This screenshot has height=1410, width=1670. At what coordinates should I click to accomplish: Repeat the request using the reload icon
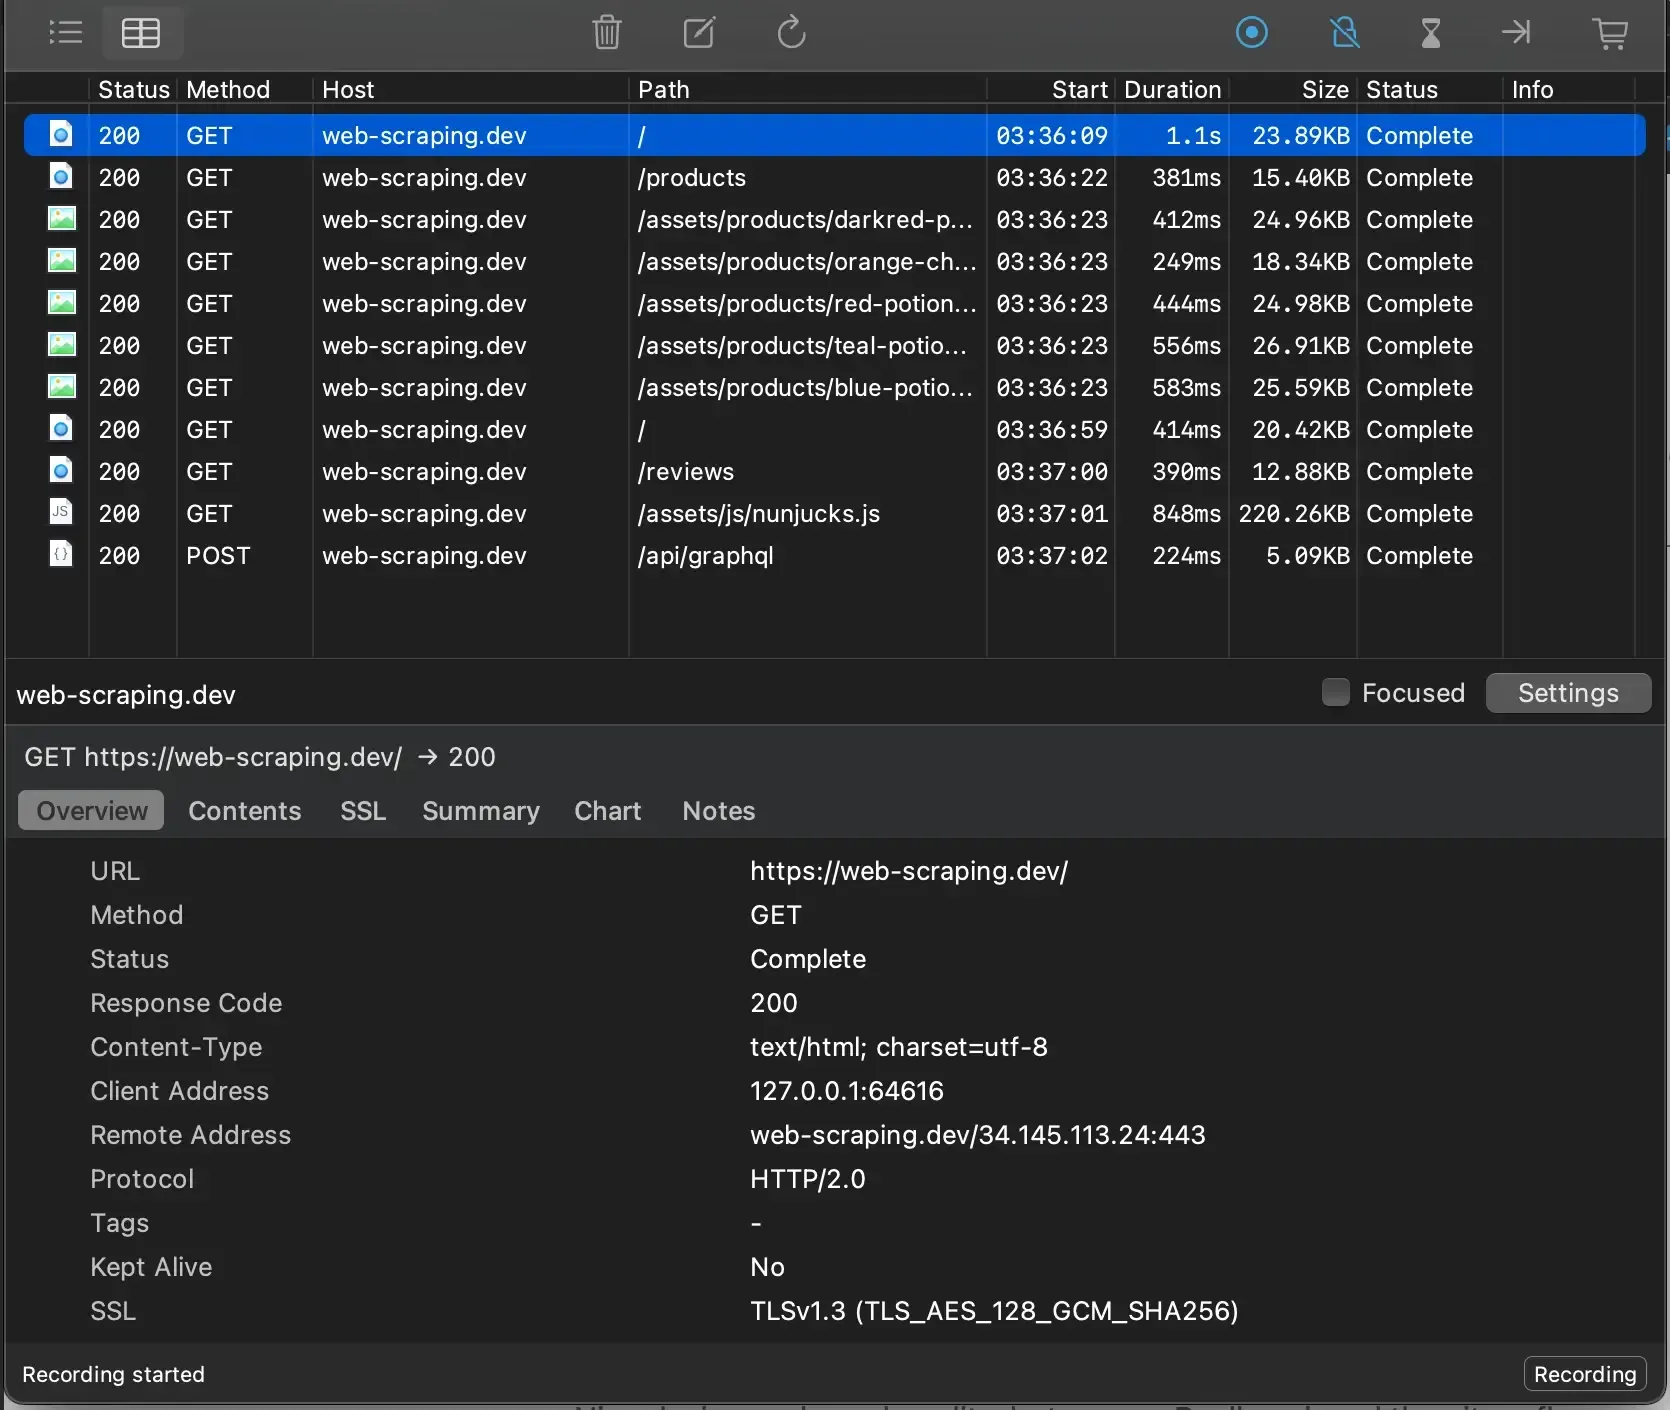791,33
